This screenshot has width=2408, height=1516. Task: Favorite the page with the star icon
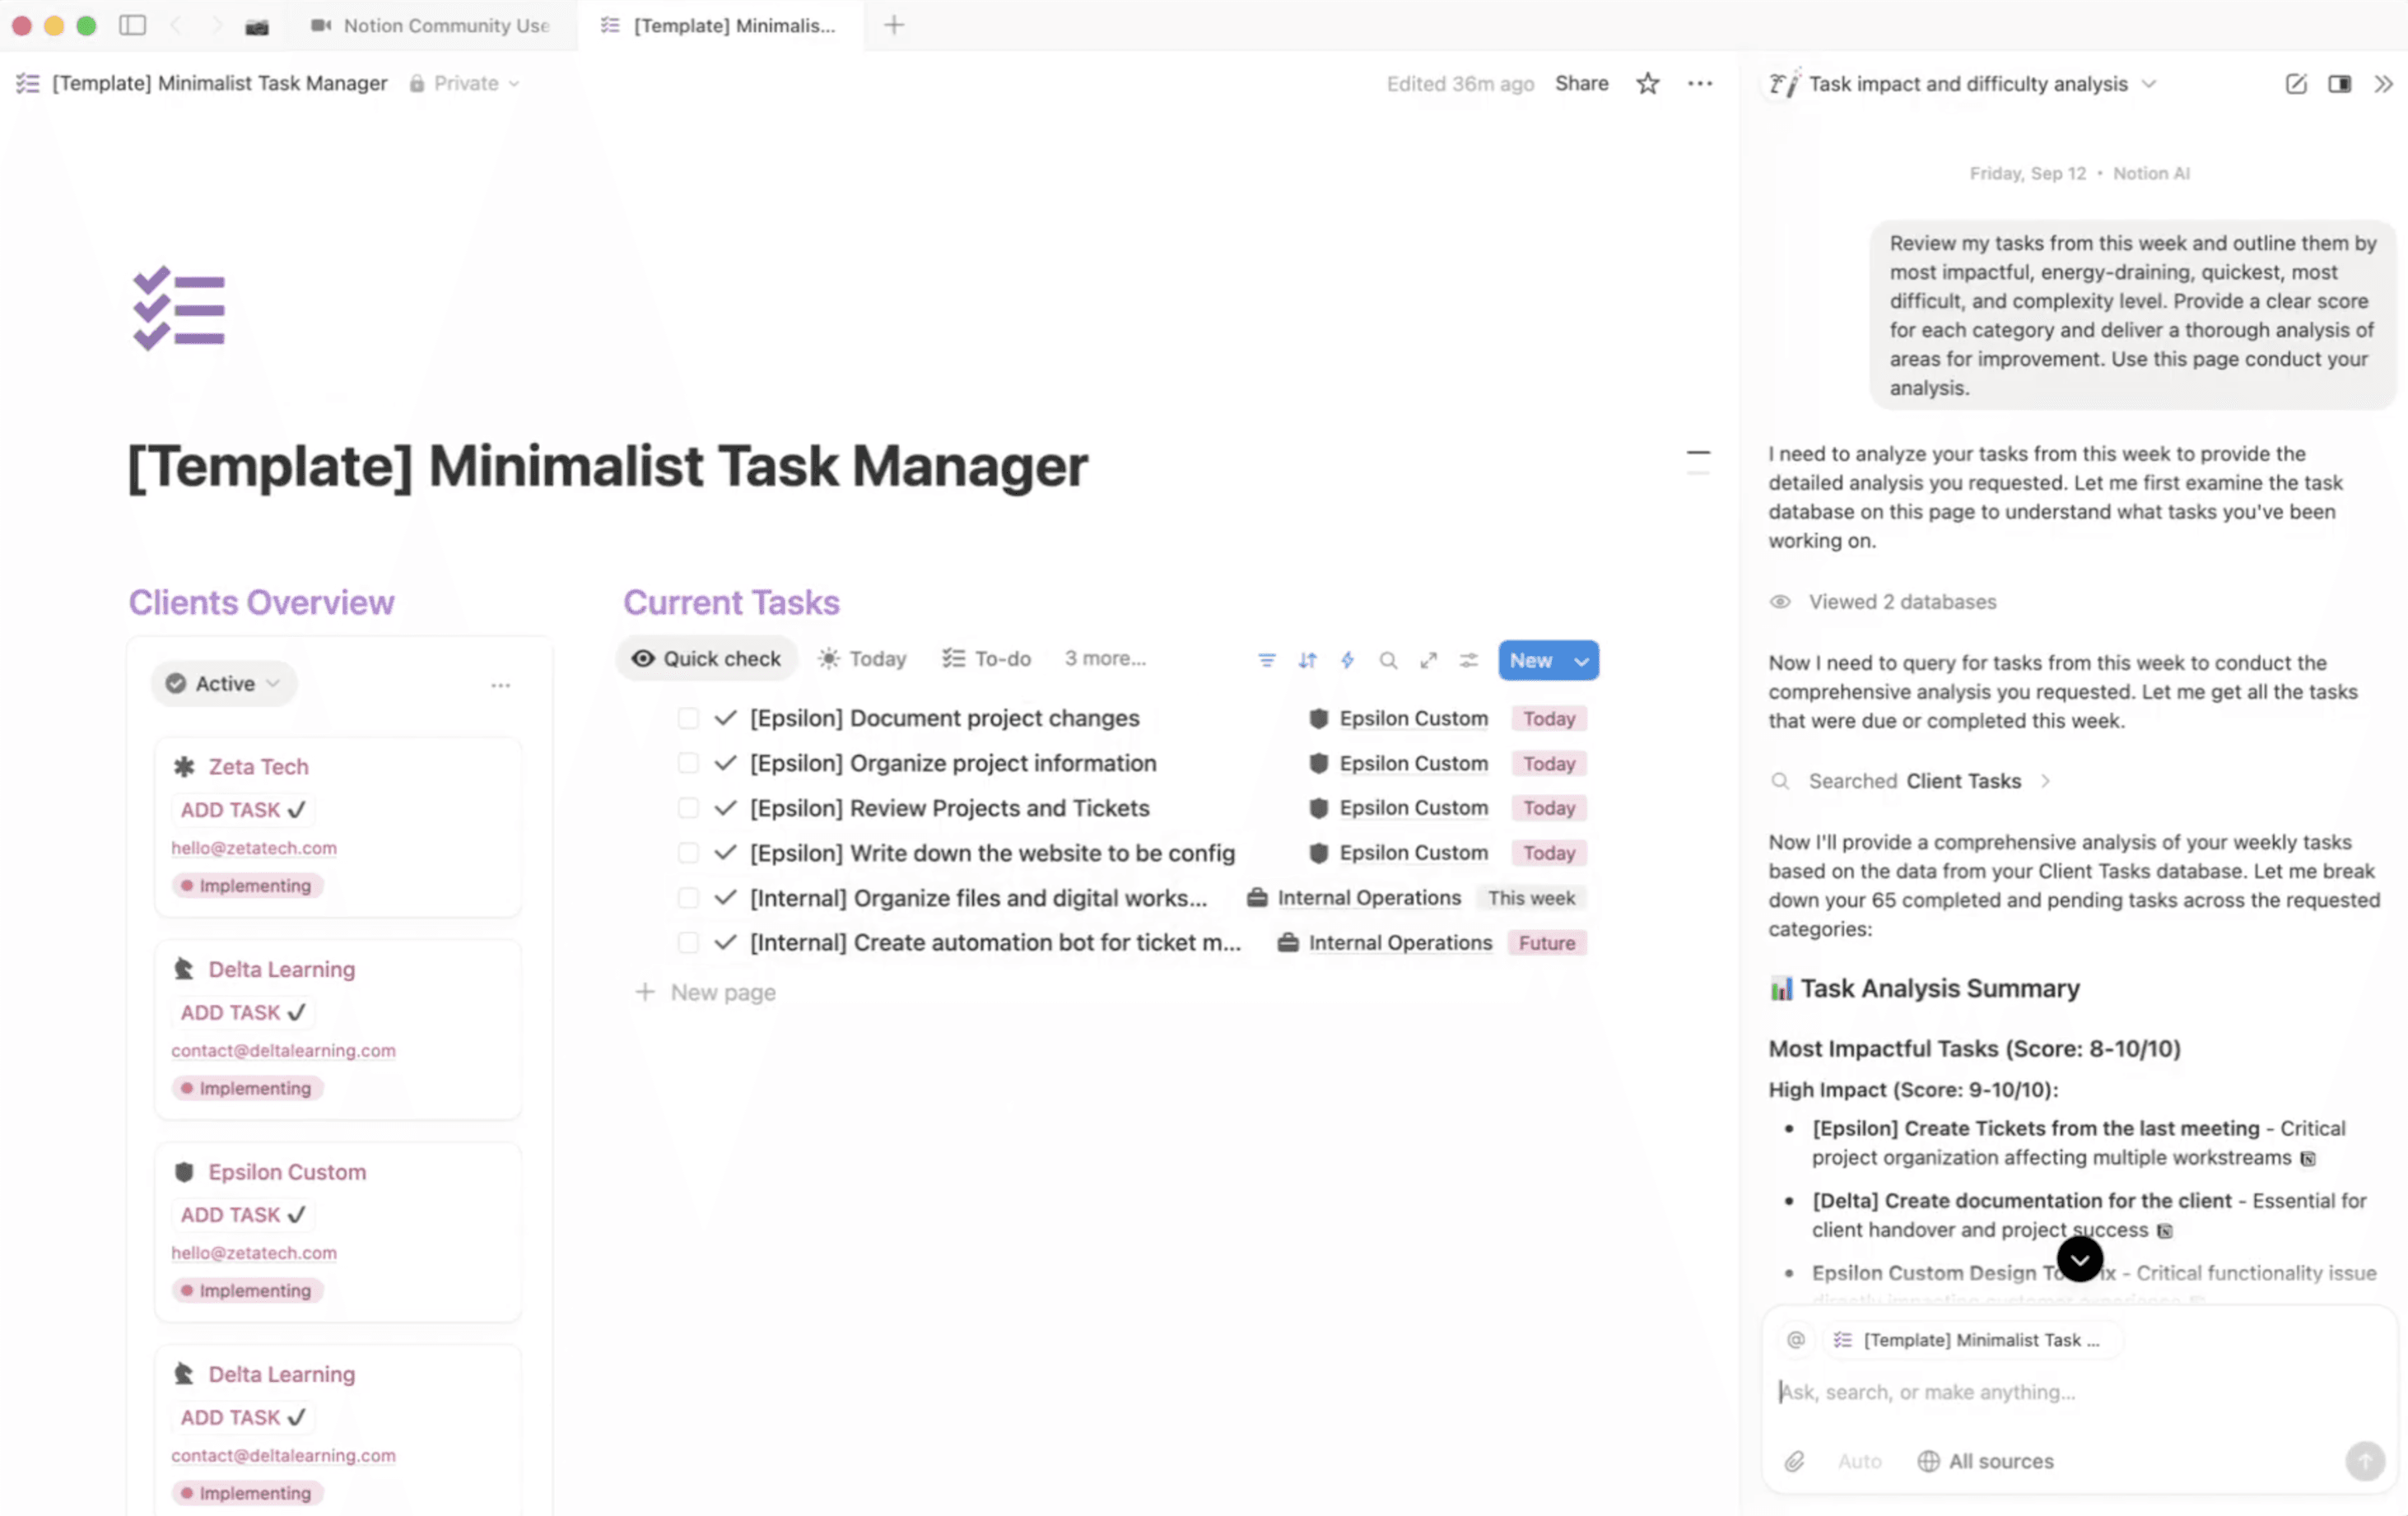(x=1647, y=84)
